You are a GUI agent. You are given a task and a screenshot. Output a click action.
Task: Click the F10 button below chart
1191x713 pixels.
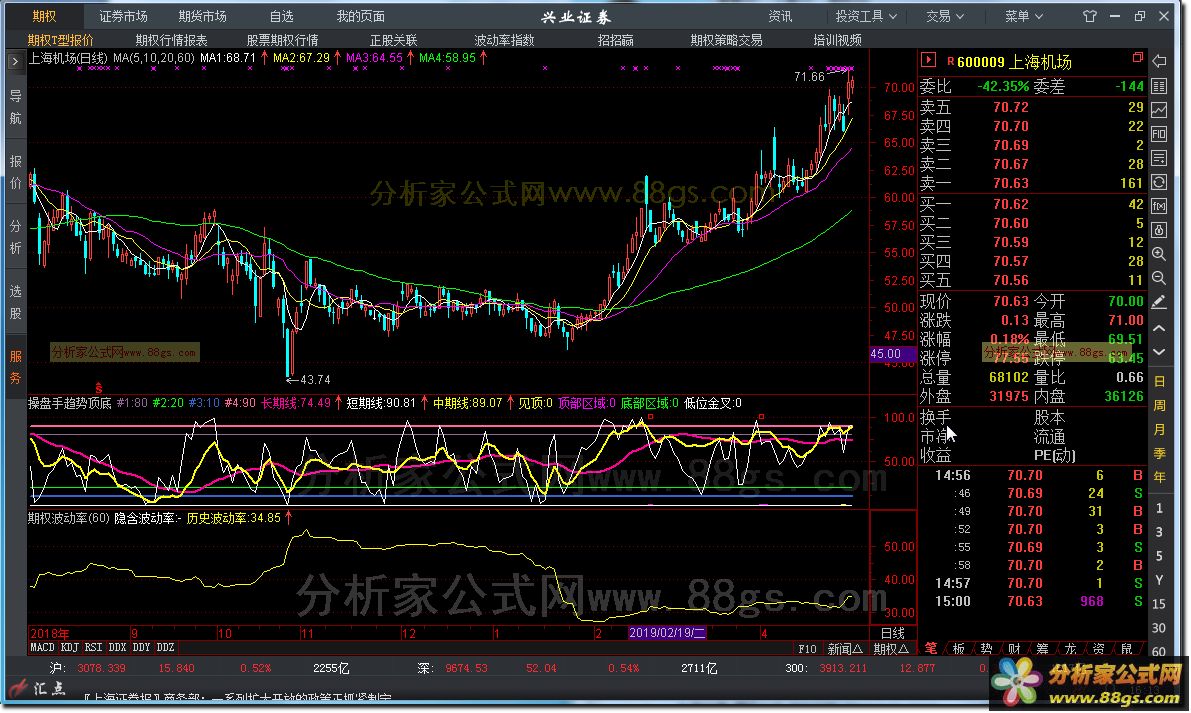pyautogui.click(x=807, y=648)
